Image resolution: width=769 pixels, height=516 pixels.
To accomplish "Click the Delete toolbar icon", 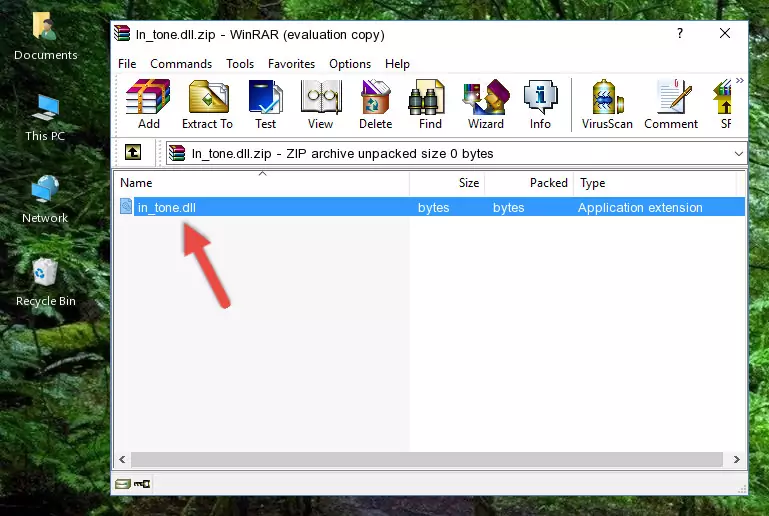I will coord(375,104).
